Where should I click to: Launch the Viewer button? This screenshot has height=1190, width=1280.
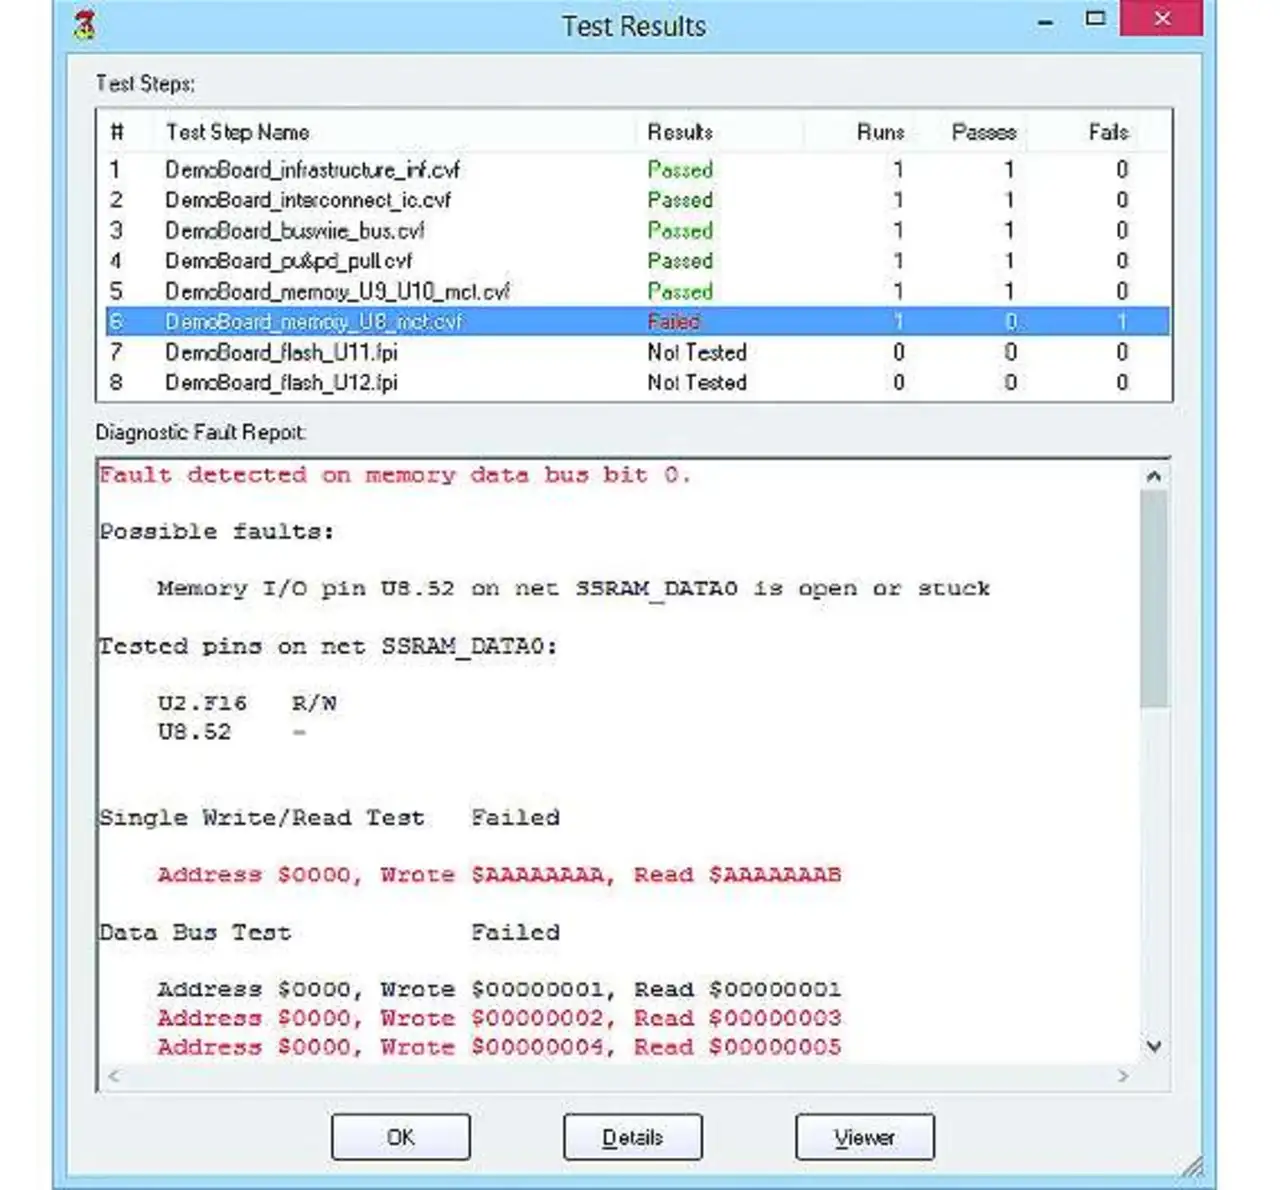pyautogui.click(x=864, y=1137)
